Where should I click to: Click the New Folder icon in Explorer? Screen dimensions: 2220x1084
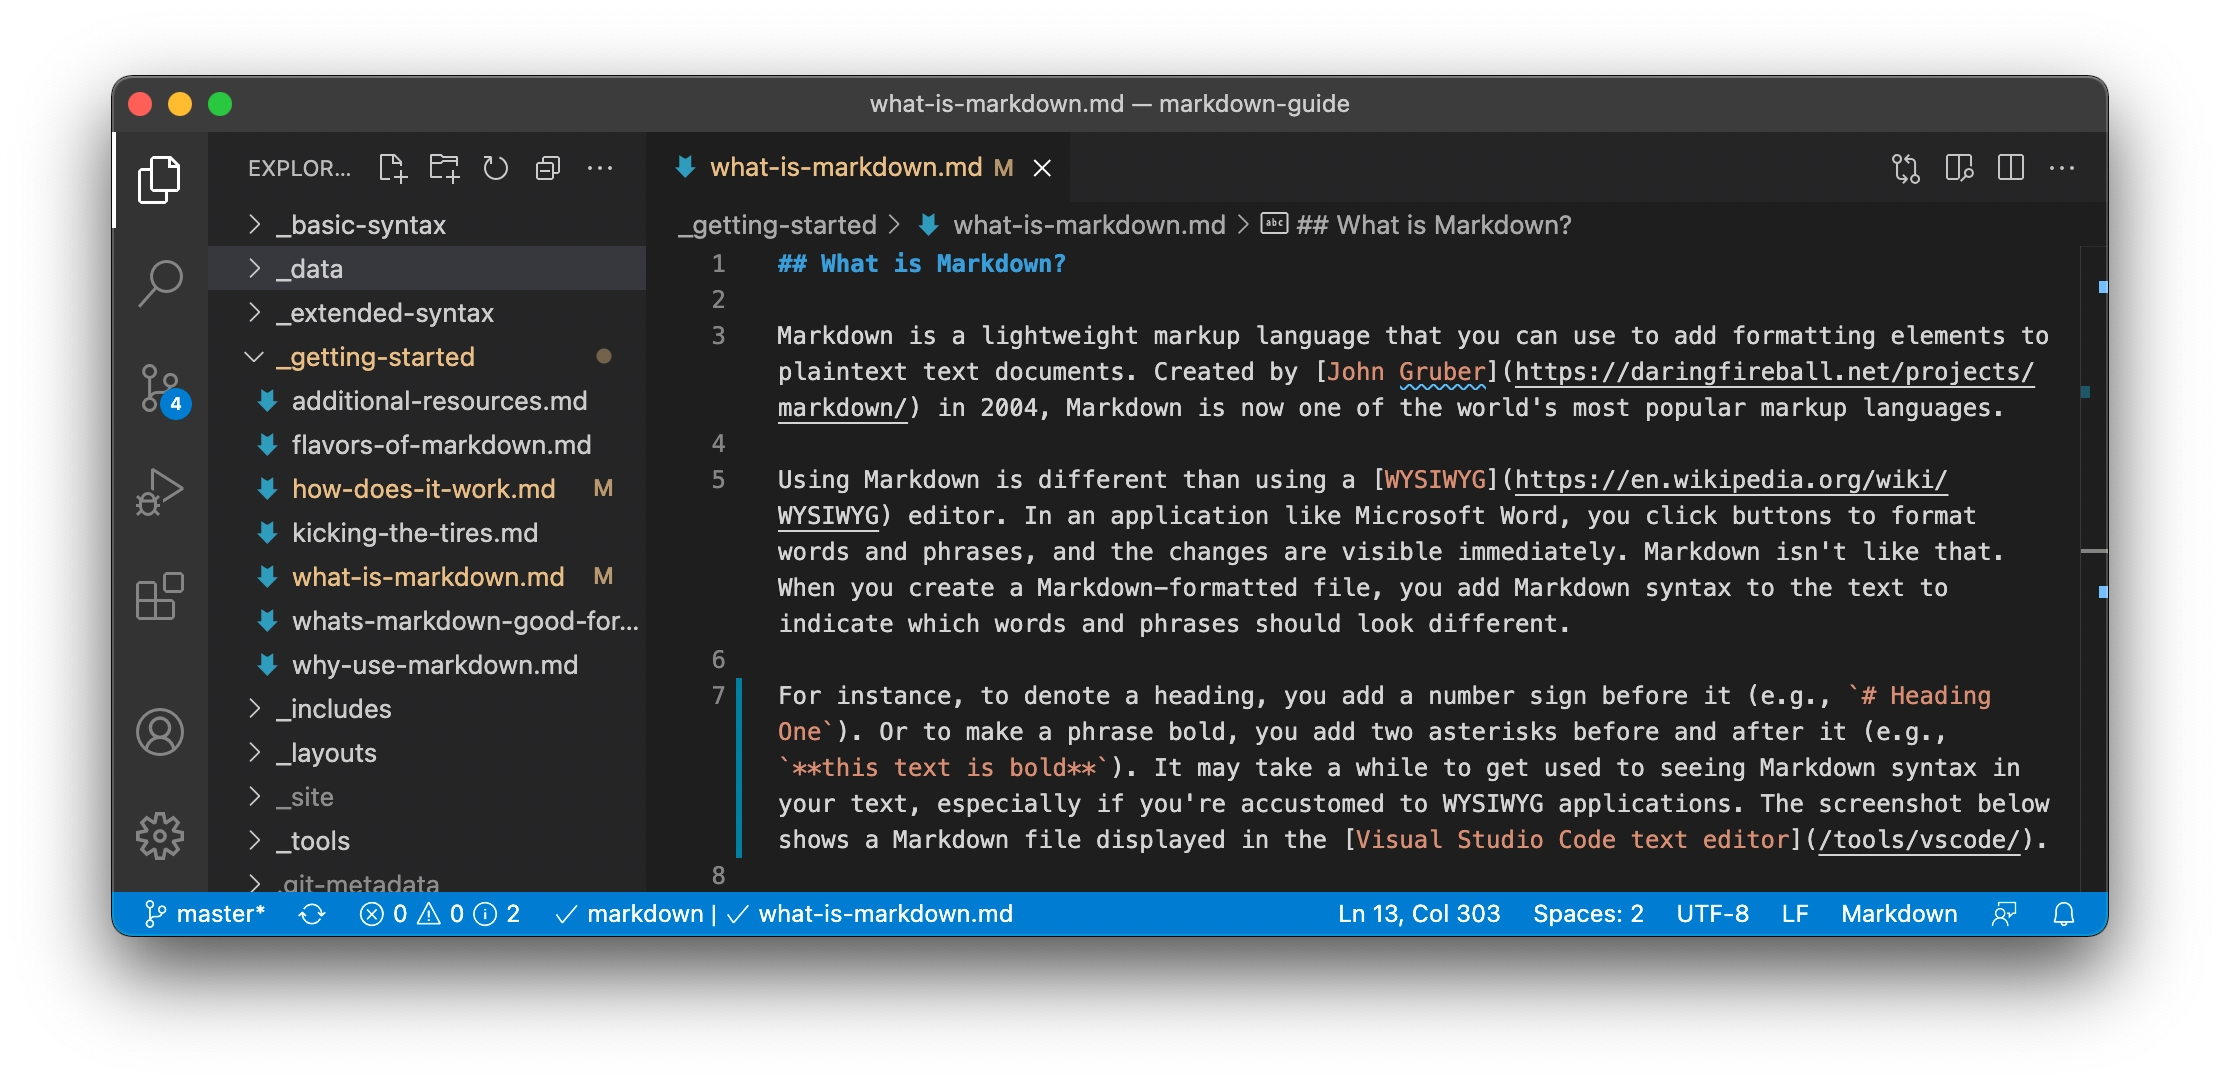pos(444,168)
